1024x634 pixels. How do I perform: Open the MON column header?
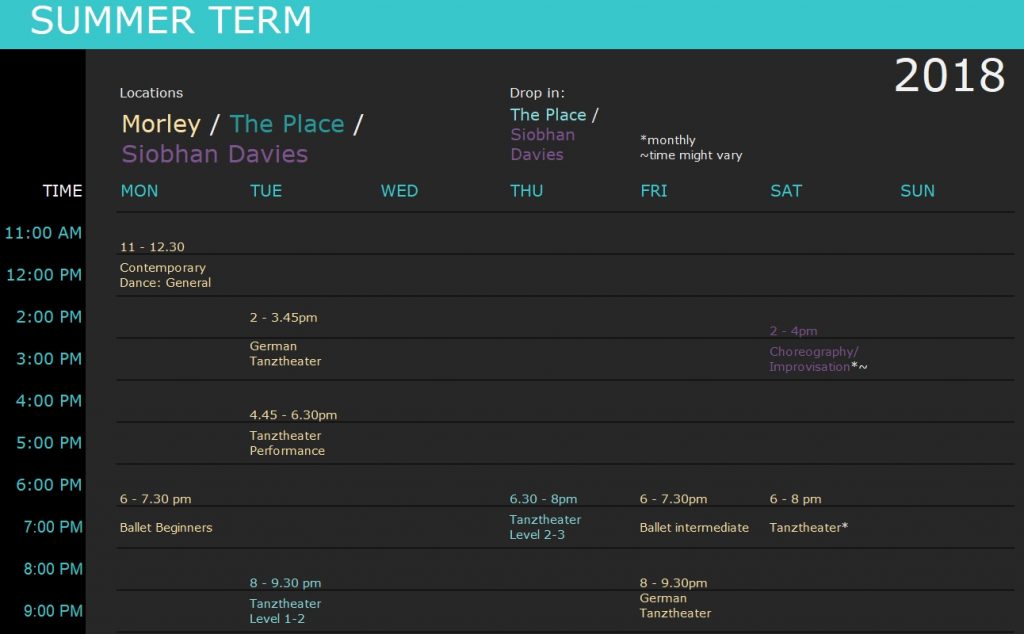tap(139, 191)
